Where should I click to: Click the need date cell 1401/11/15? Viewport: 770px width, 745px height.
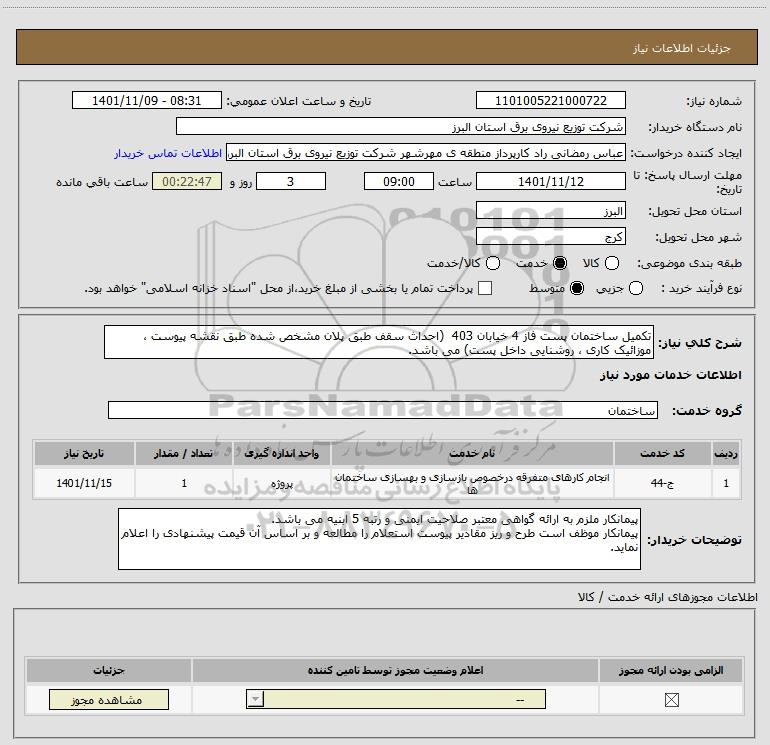click(84, 483)
